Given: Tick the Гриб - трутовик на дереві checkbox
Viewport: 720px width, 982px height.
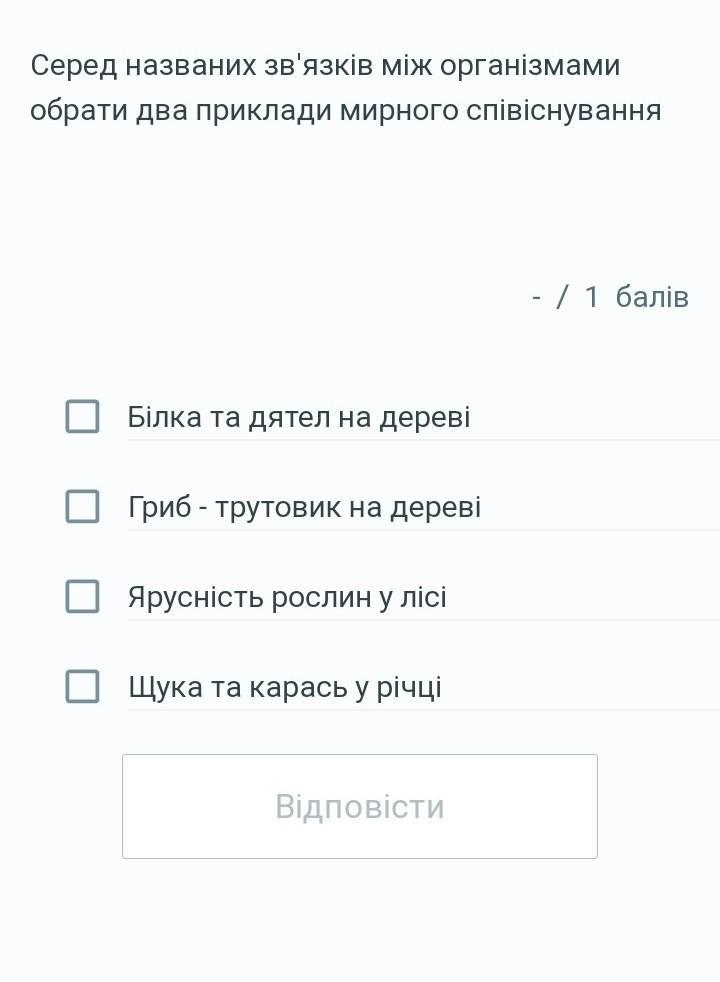Looking at the screenshot, I should (82, 506).
